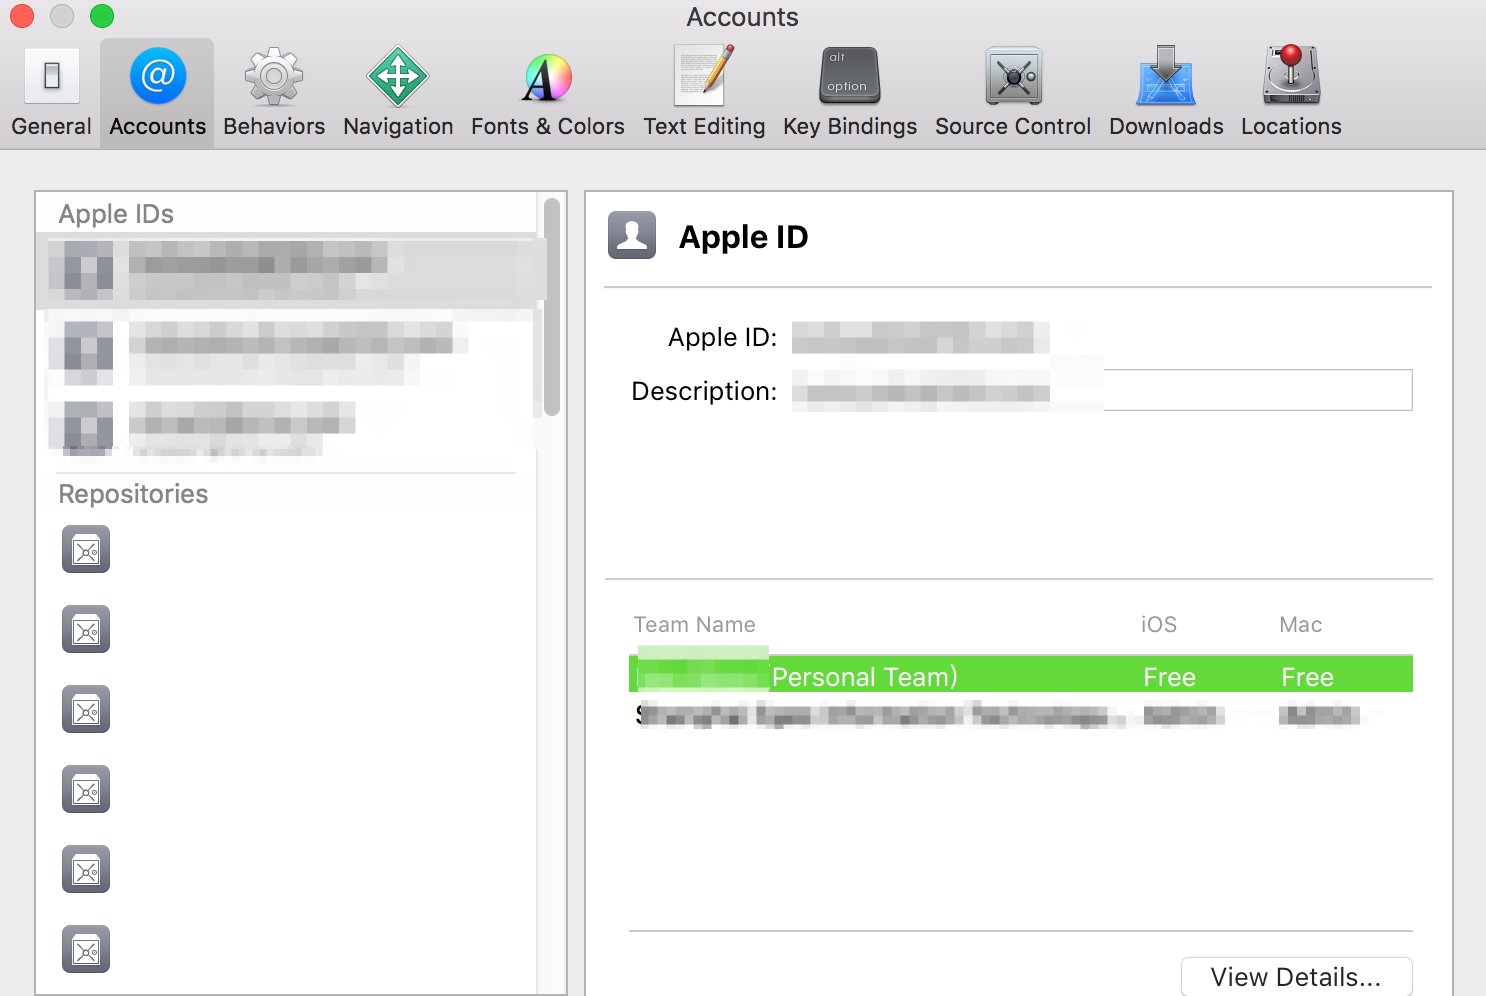Image resolution: width=1486 pixels, height=996 pixels.
Task: Close the Accounts window with red button
Action: coord(21,16)
